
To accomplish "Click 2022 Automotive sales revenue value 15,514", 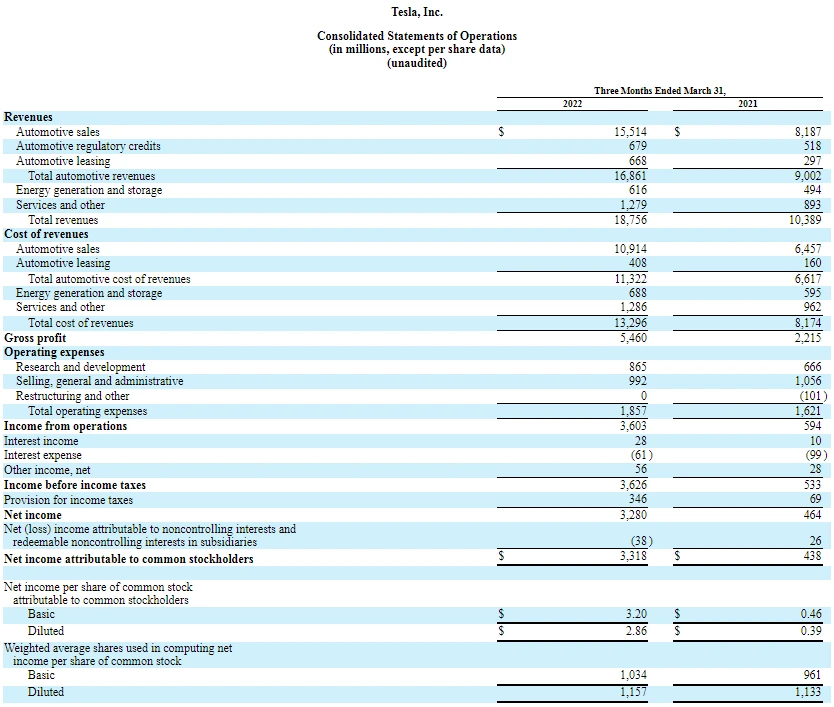I will click(631, 131).
